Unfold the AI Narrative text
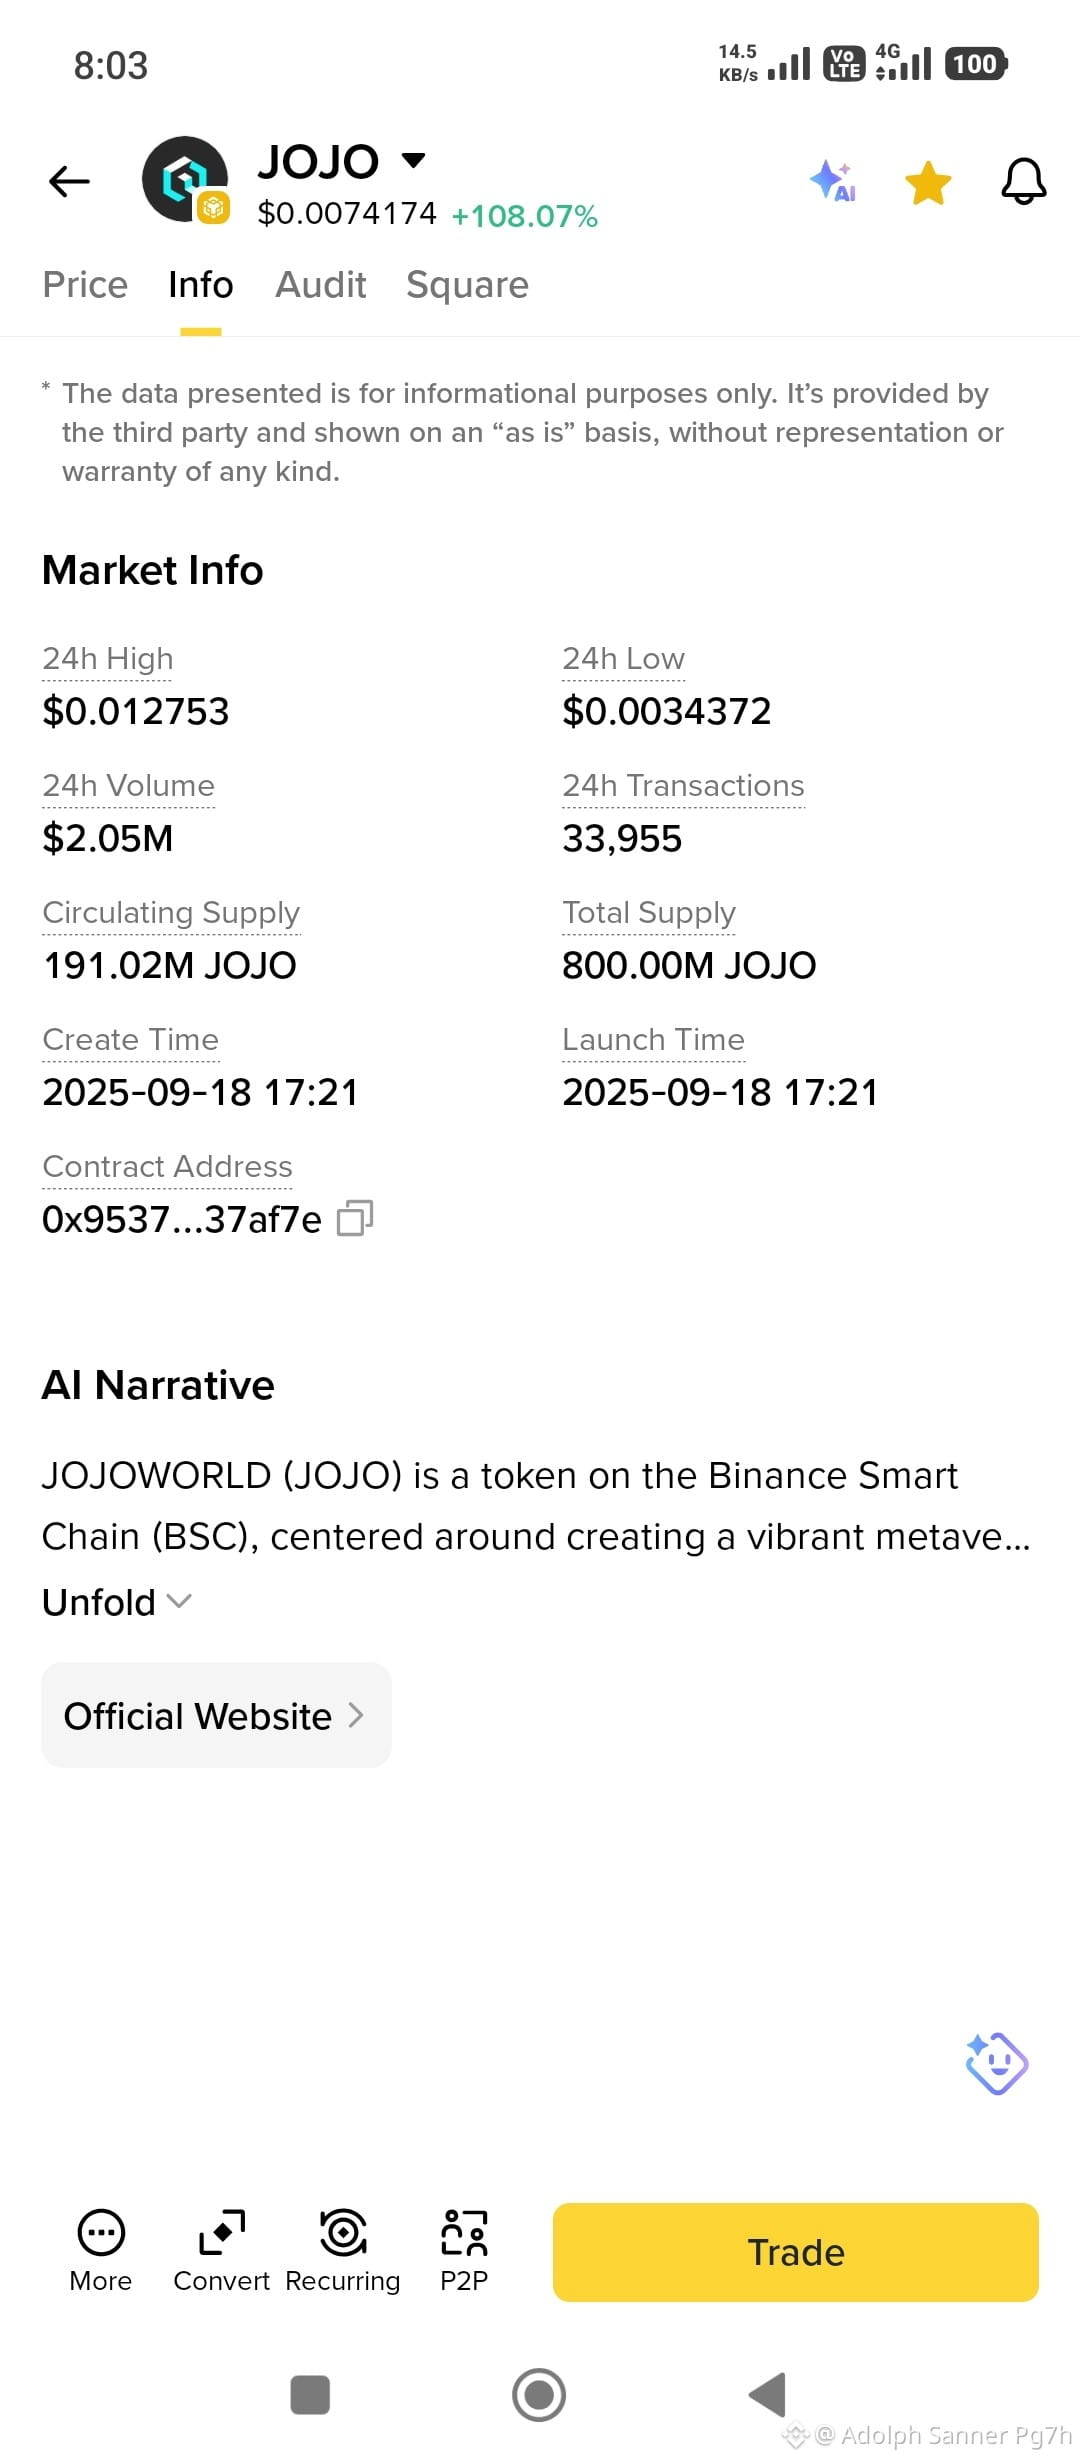Screen dimensions: 1080x2460 click(117, 1602)
